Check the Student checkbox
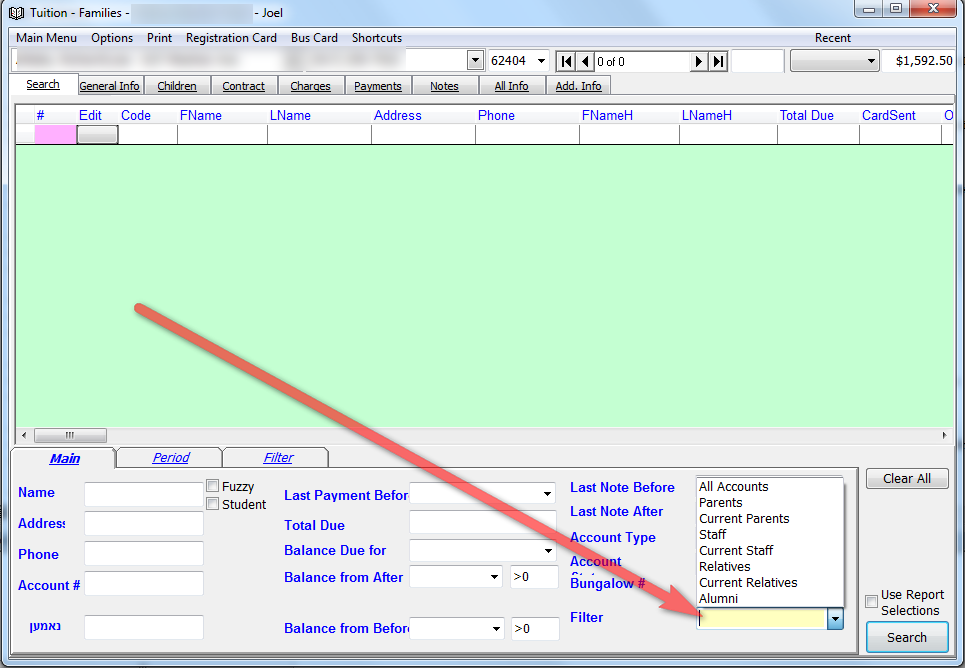965x668 pixels. [x=212, y=504]
